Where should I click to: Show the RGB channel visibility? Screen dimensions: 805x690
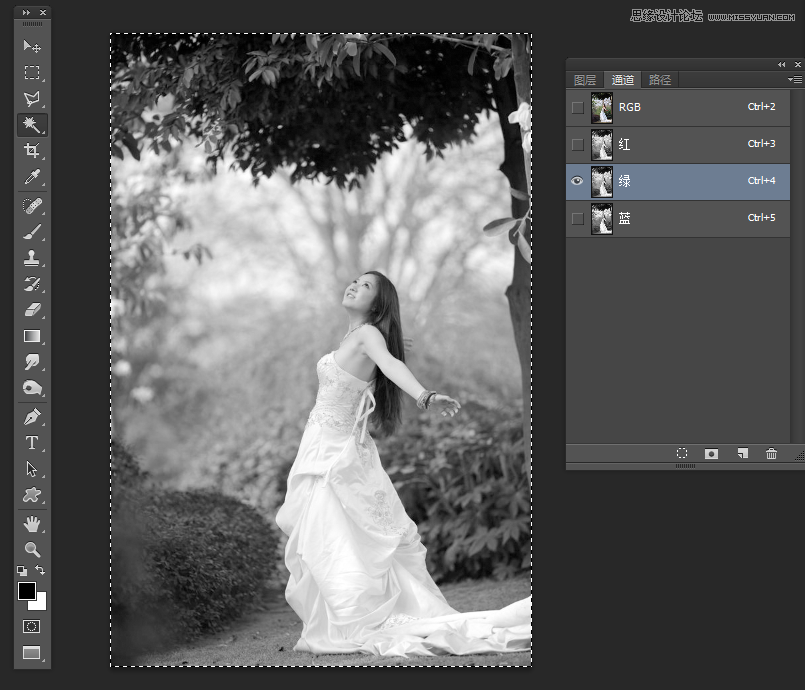pos(577,107)
